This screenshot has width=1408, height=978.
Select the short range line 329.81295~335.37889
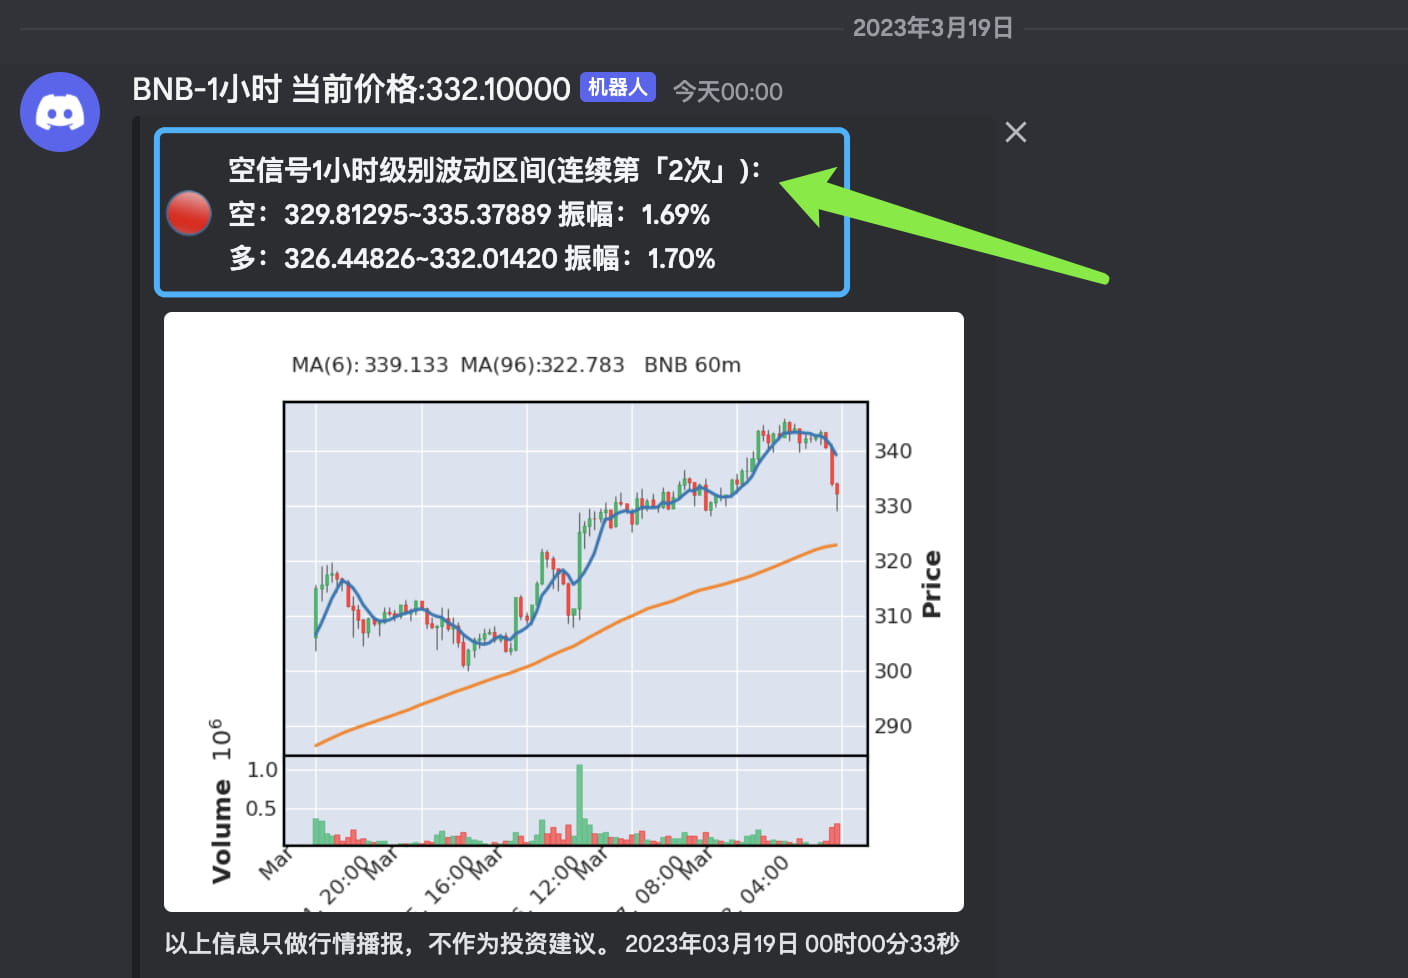click(x=469, y=214)
